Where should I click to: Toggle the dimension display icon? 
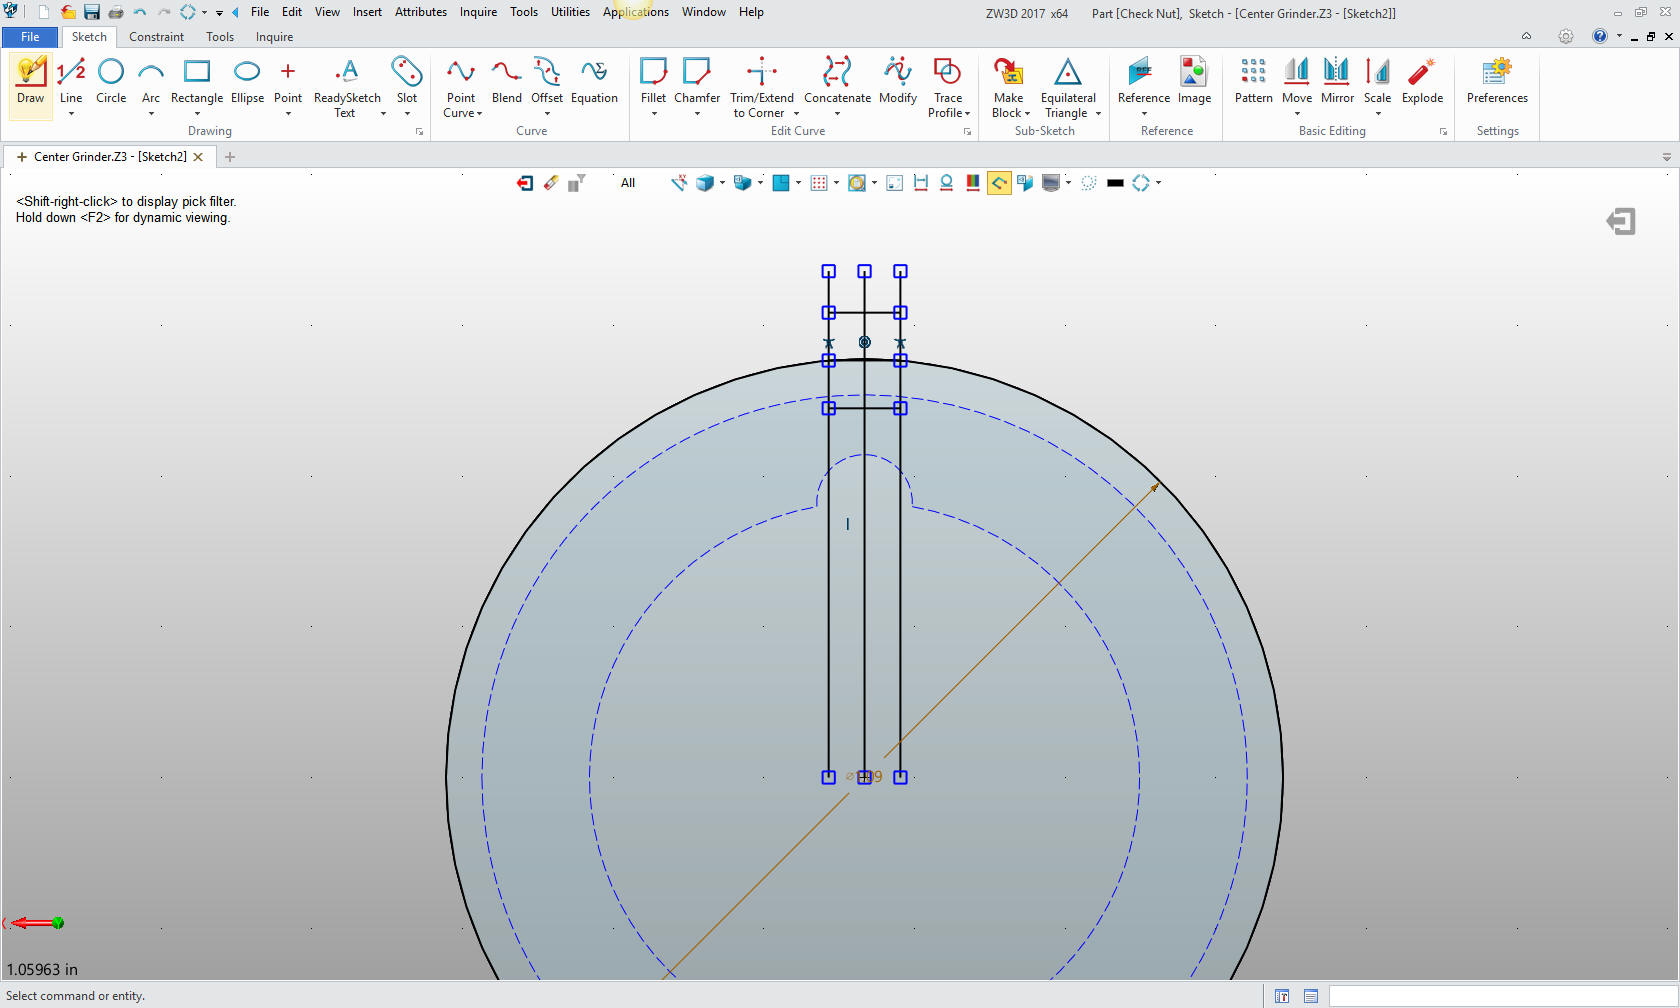(921, 183)
